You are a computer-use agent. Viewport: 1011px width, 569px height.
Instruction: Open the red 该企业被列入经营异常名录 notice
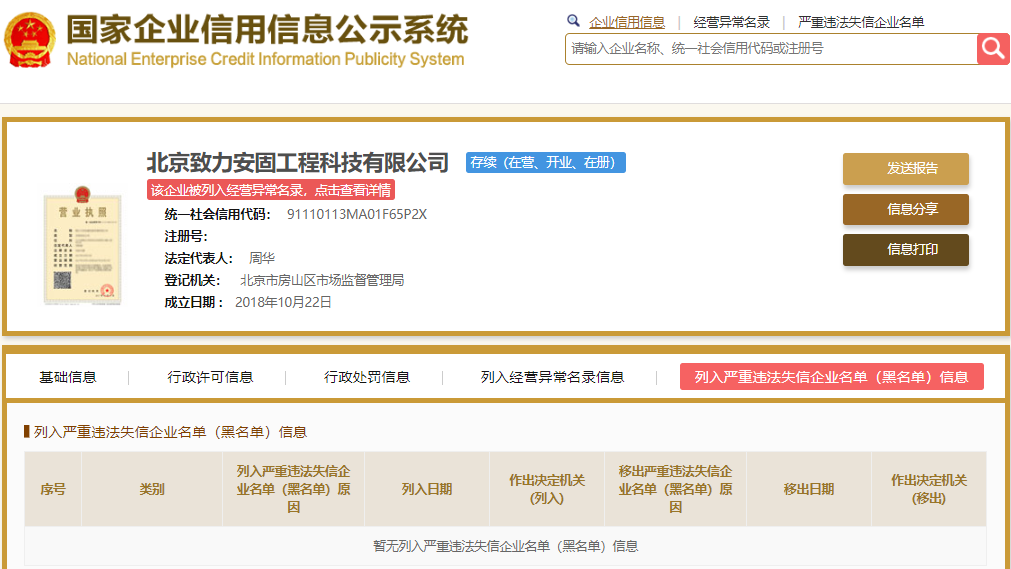[x=271, y=190]
